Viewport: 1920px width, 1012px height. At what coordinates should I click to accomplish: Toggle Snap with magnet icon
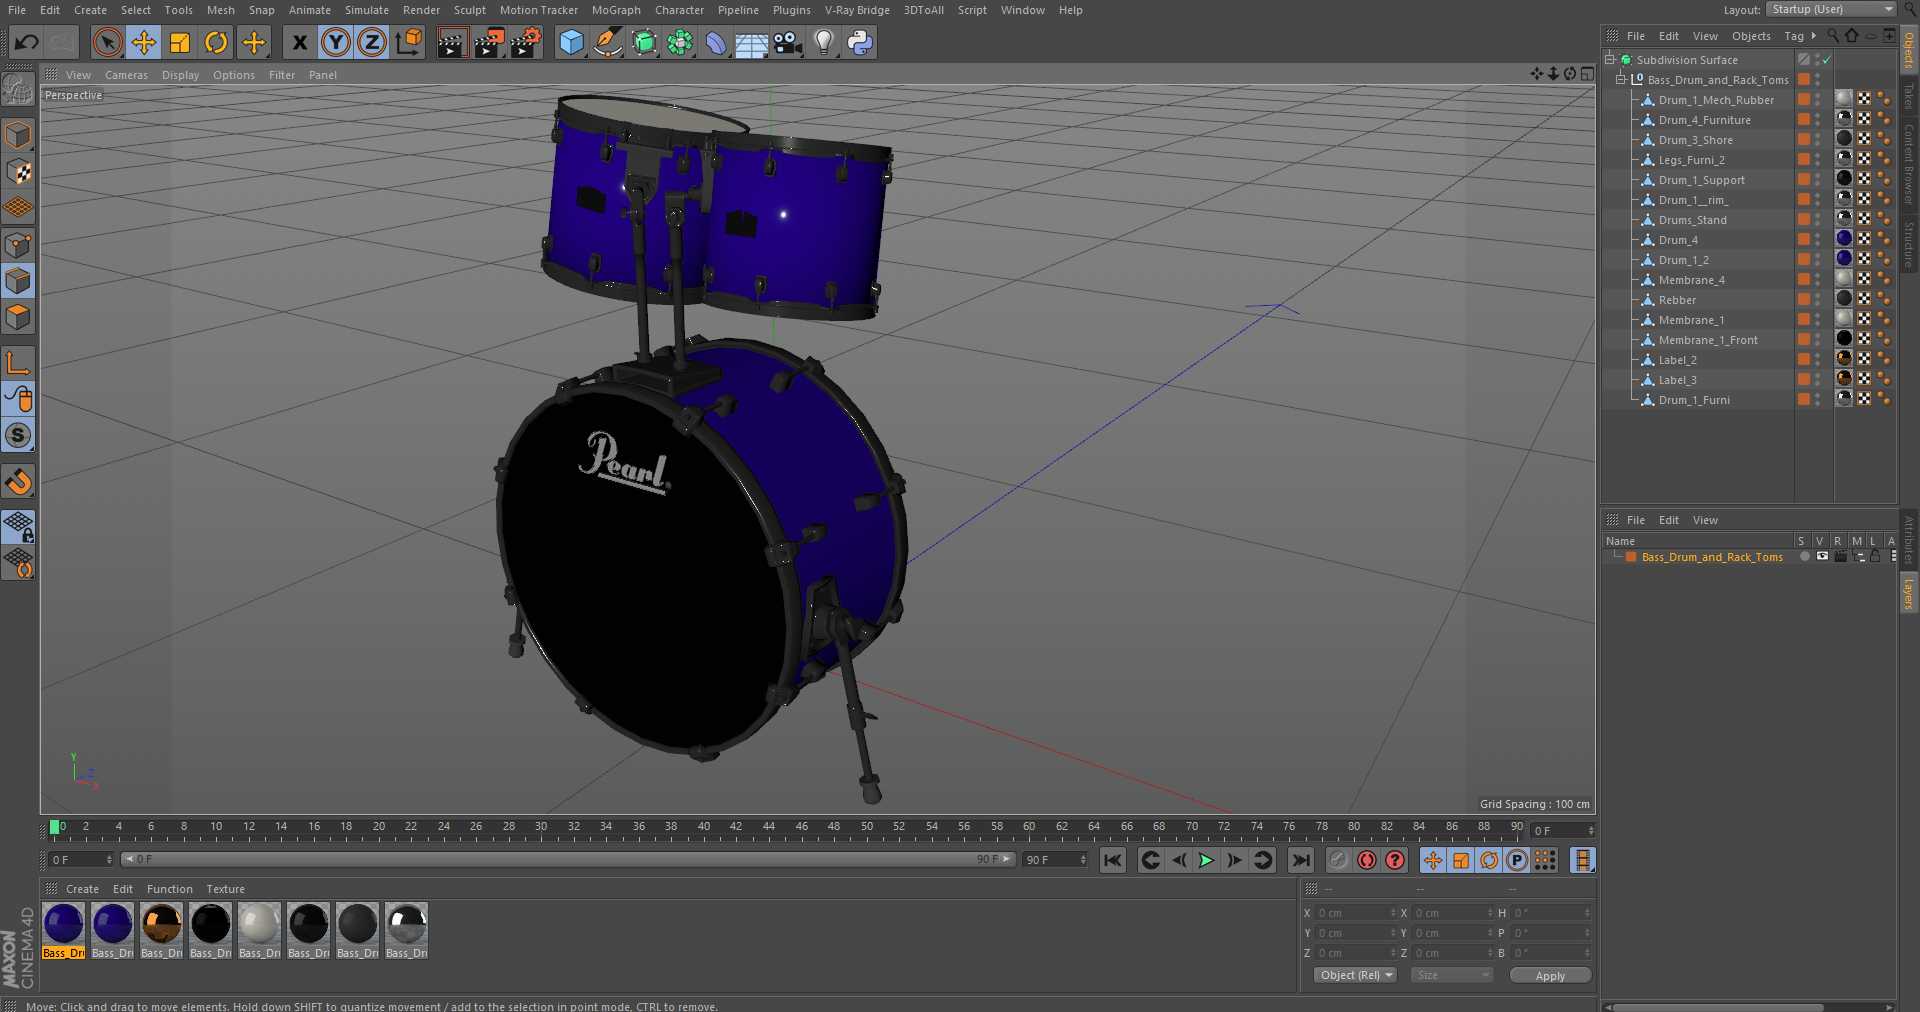pos(18,482)
